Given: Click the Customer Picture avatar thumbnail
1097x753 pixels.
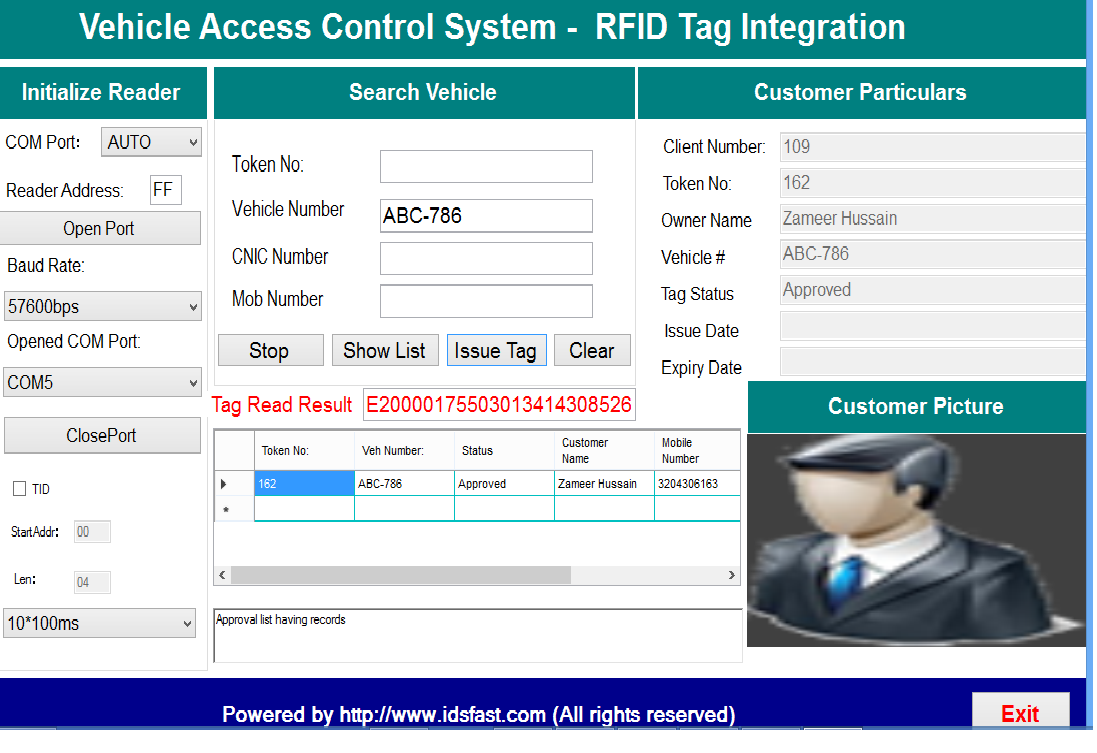Looking at the screenshot, I should pyautogui.click(x=916, y=540).
